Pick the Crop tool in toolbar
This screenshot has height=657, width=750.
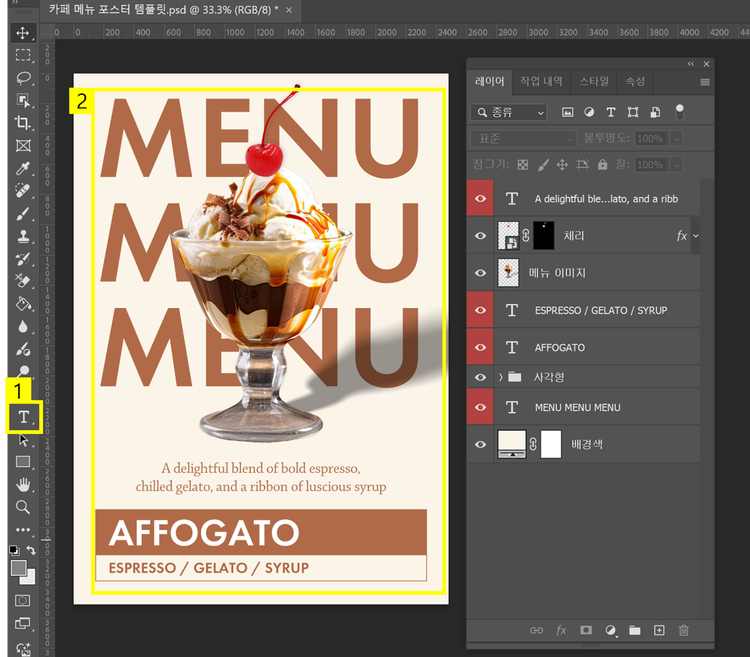click(23, 122)
